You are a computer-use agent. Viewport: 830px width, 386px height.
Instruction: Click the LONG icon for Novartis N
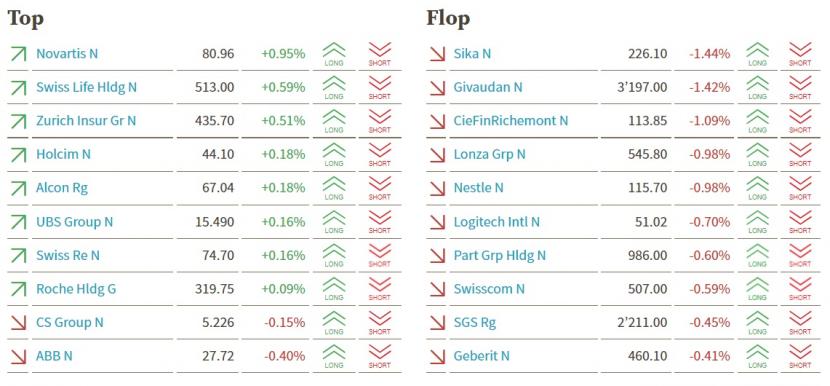pos(333,54)
